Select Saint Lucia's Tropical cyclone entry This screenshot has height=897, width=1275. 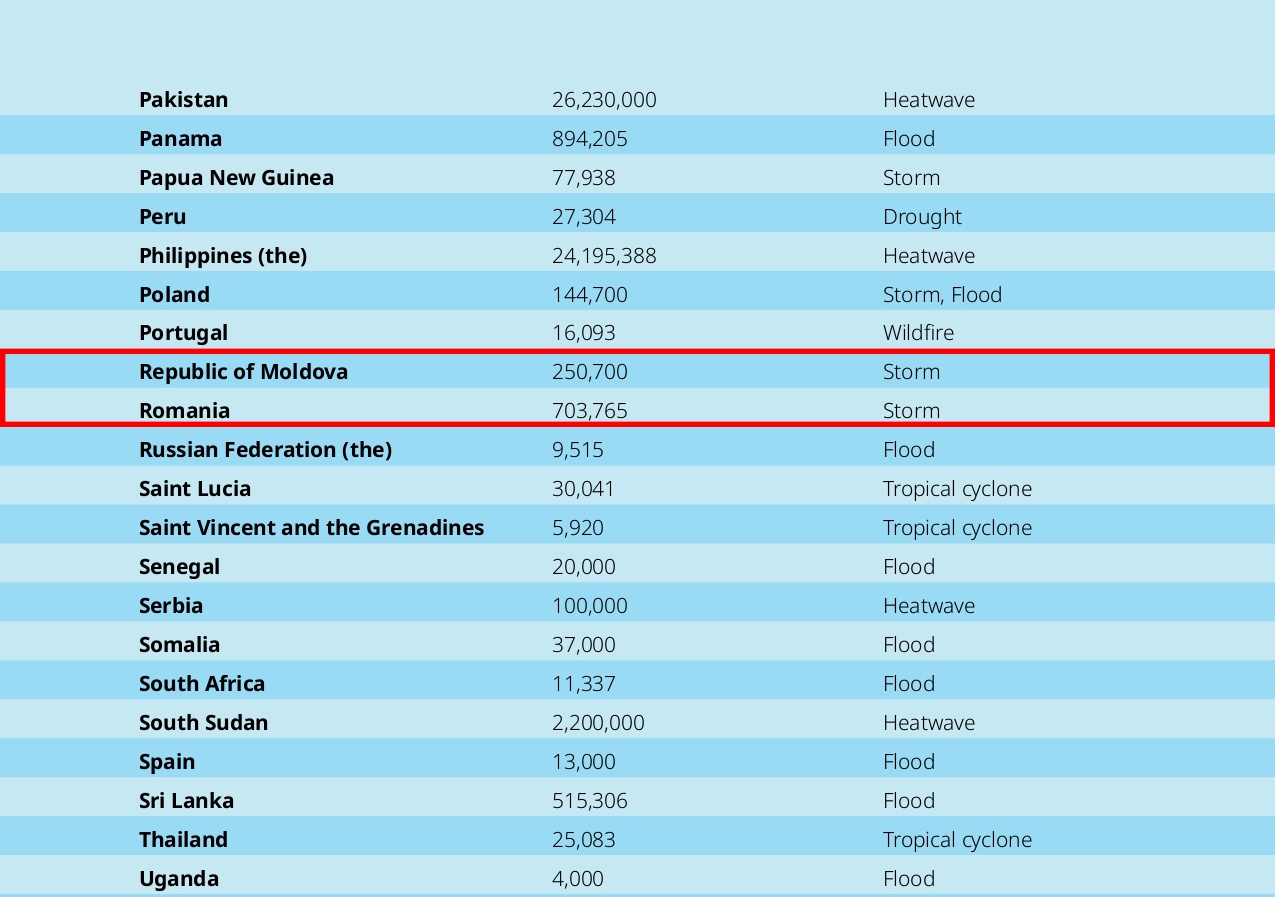(x=956, y=489)
